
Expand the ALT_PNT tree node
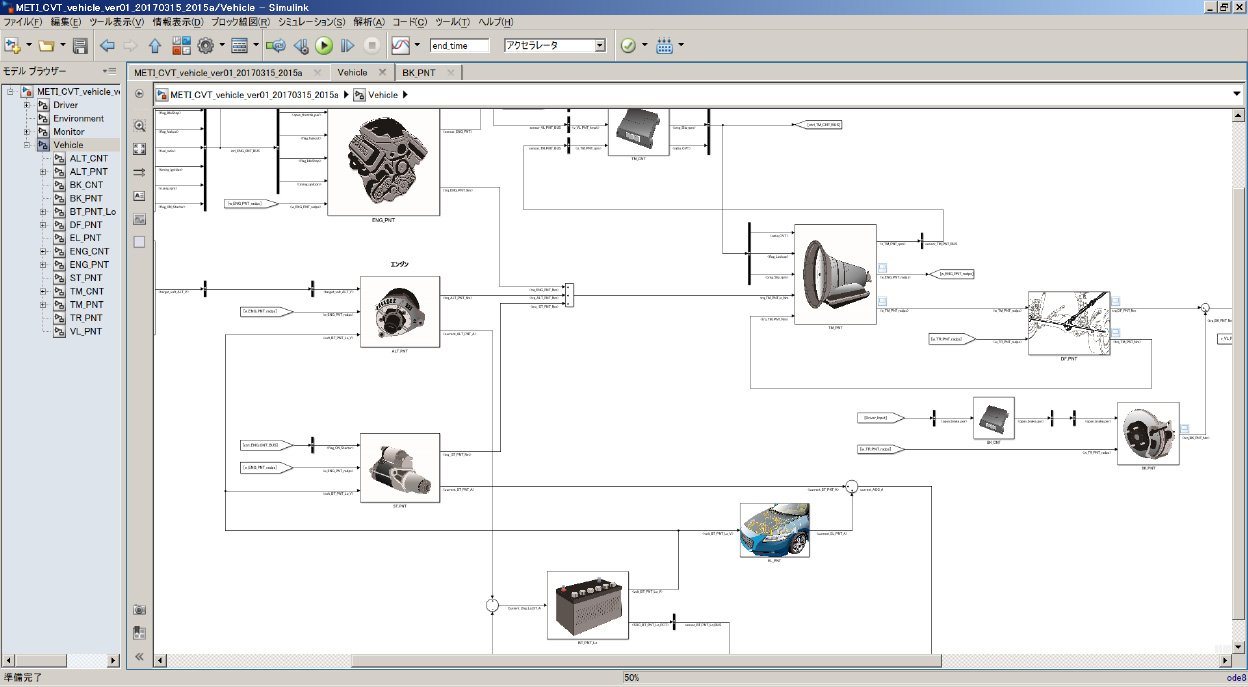click(43, 172)
